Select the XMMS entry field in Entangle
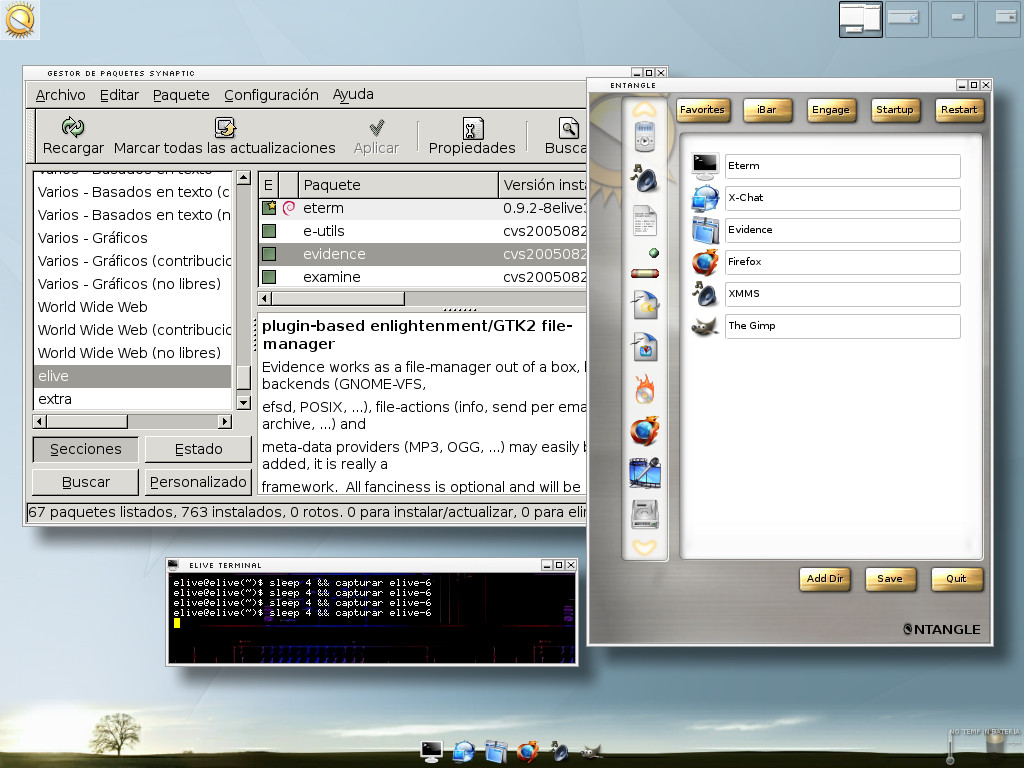The width and height of the screenshot is (1024, 768). (x=842, y=295)
